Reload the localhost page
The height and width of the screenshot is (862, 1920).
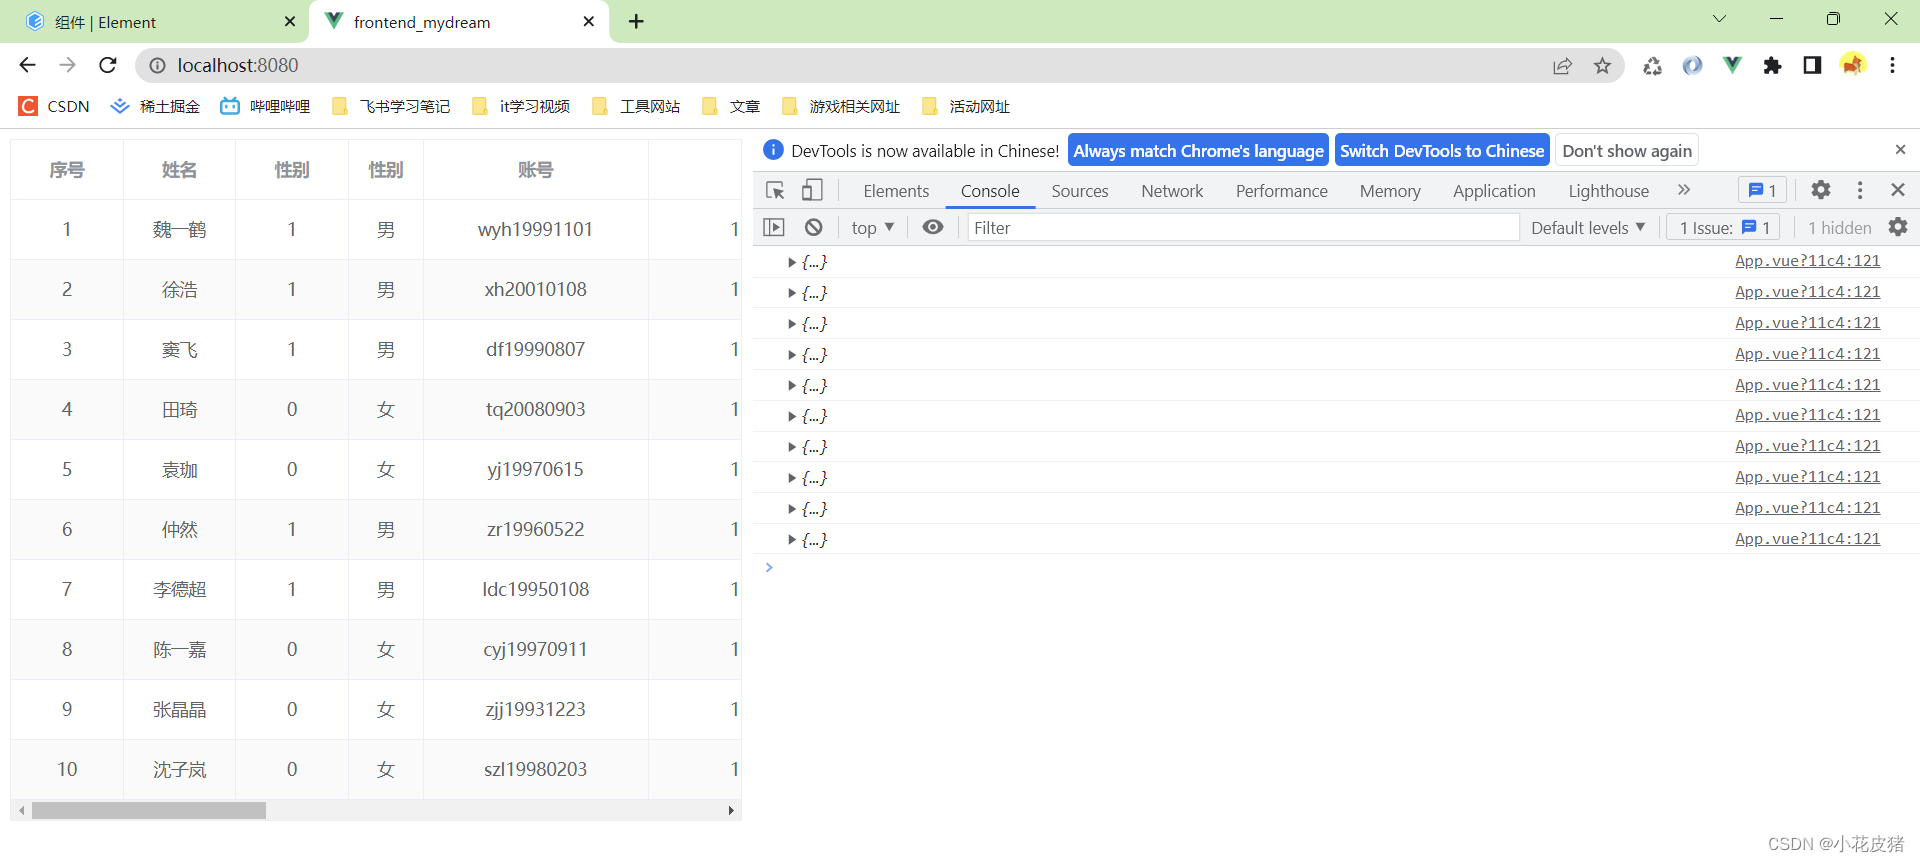[108, 65]
